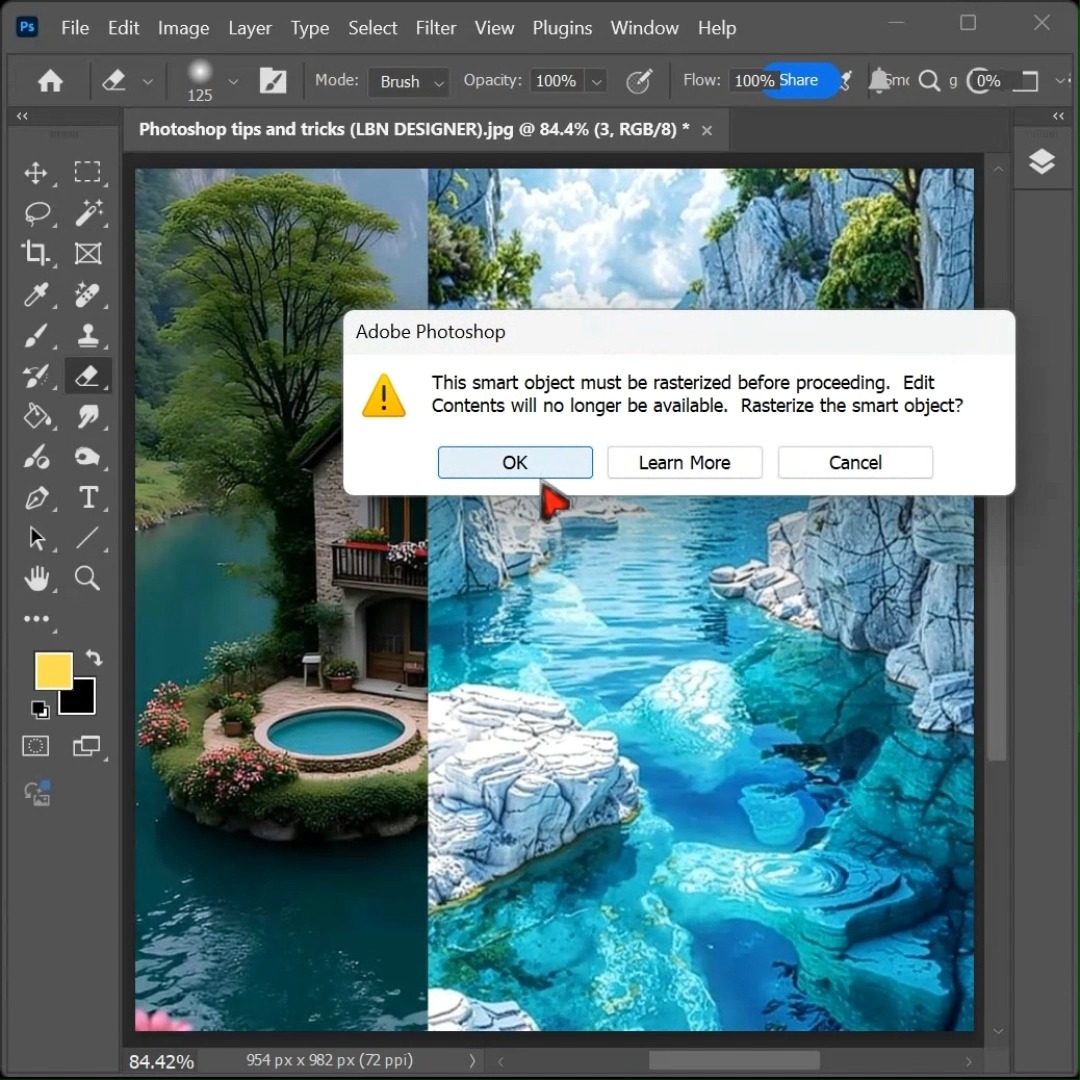Select the Path Selection tool
Viewport: 1080px width, 1080px height.
point(36,538)
